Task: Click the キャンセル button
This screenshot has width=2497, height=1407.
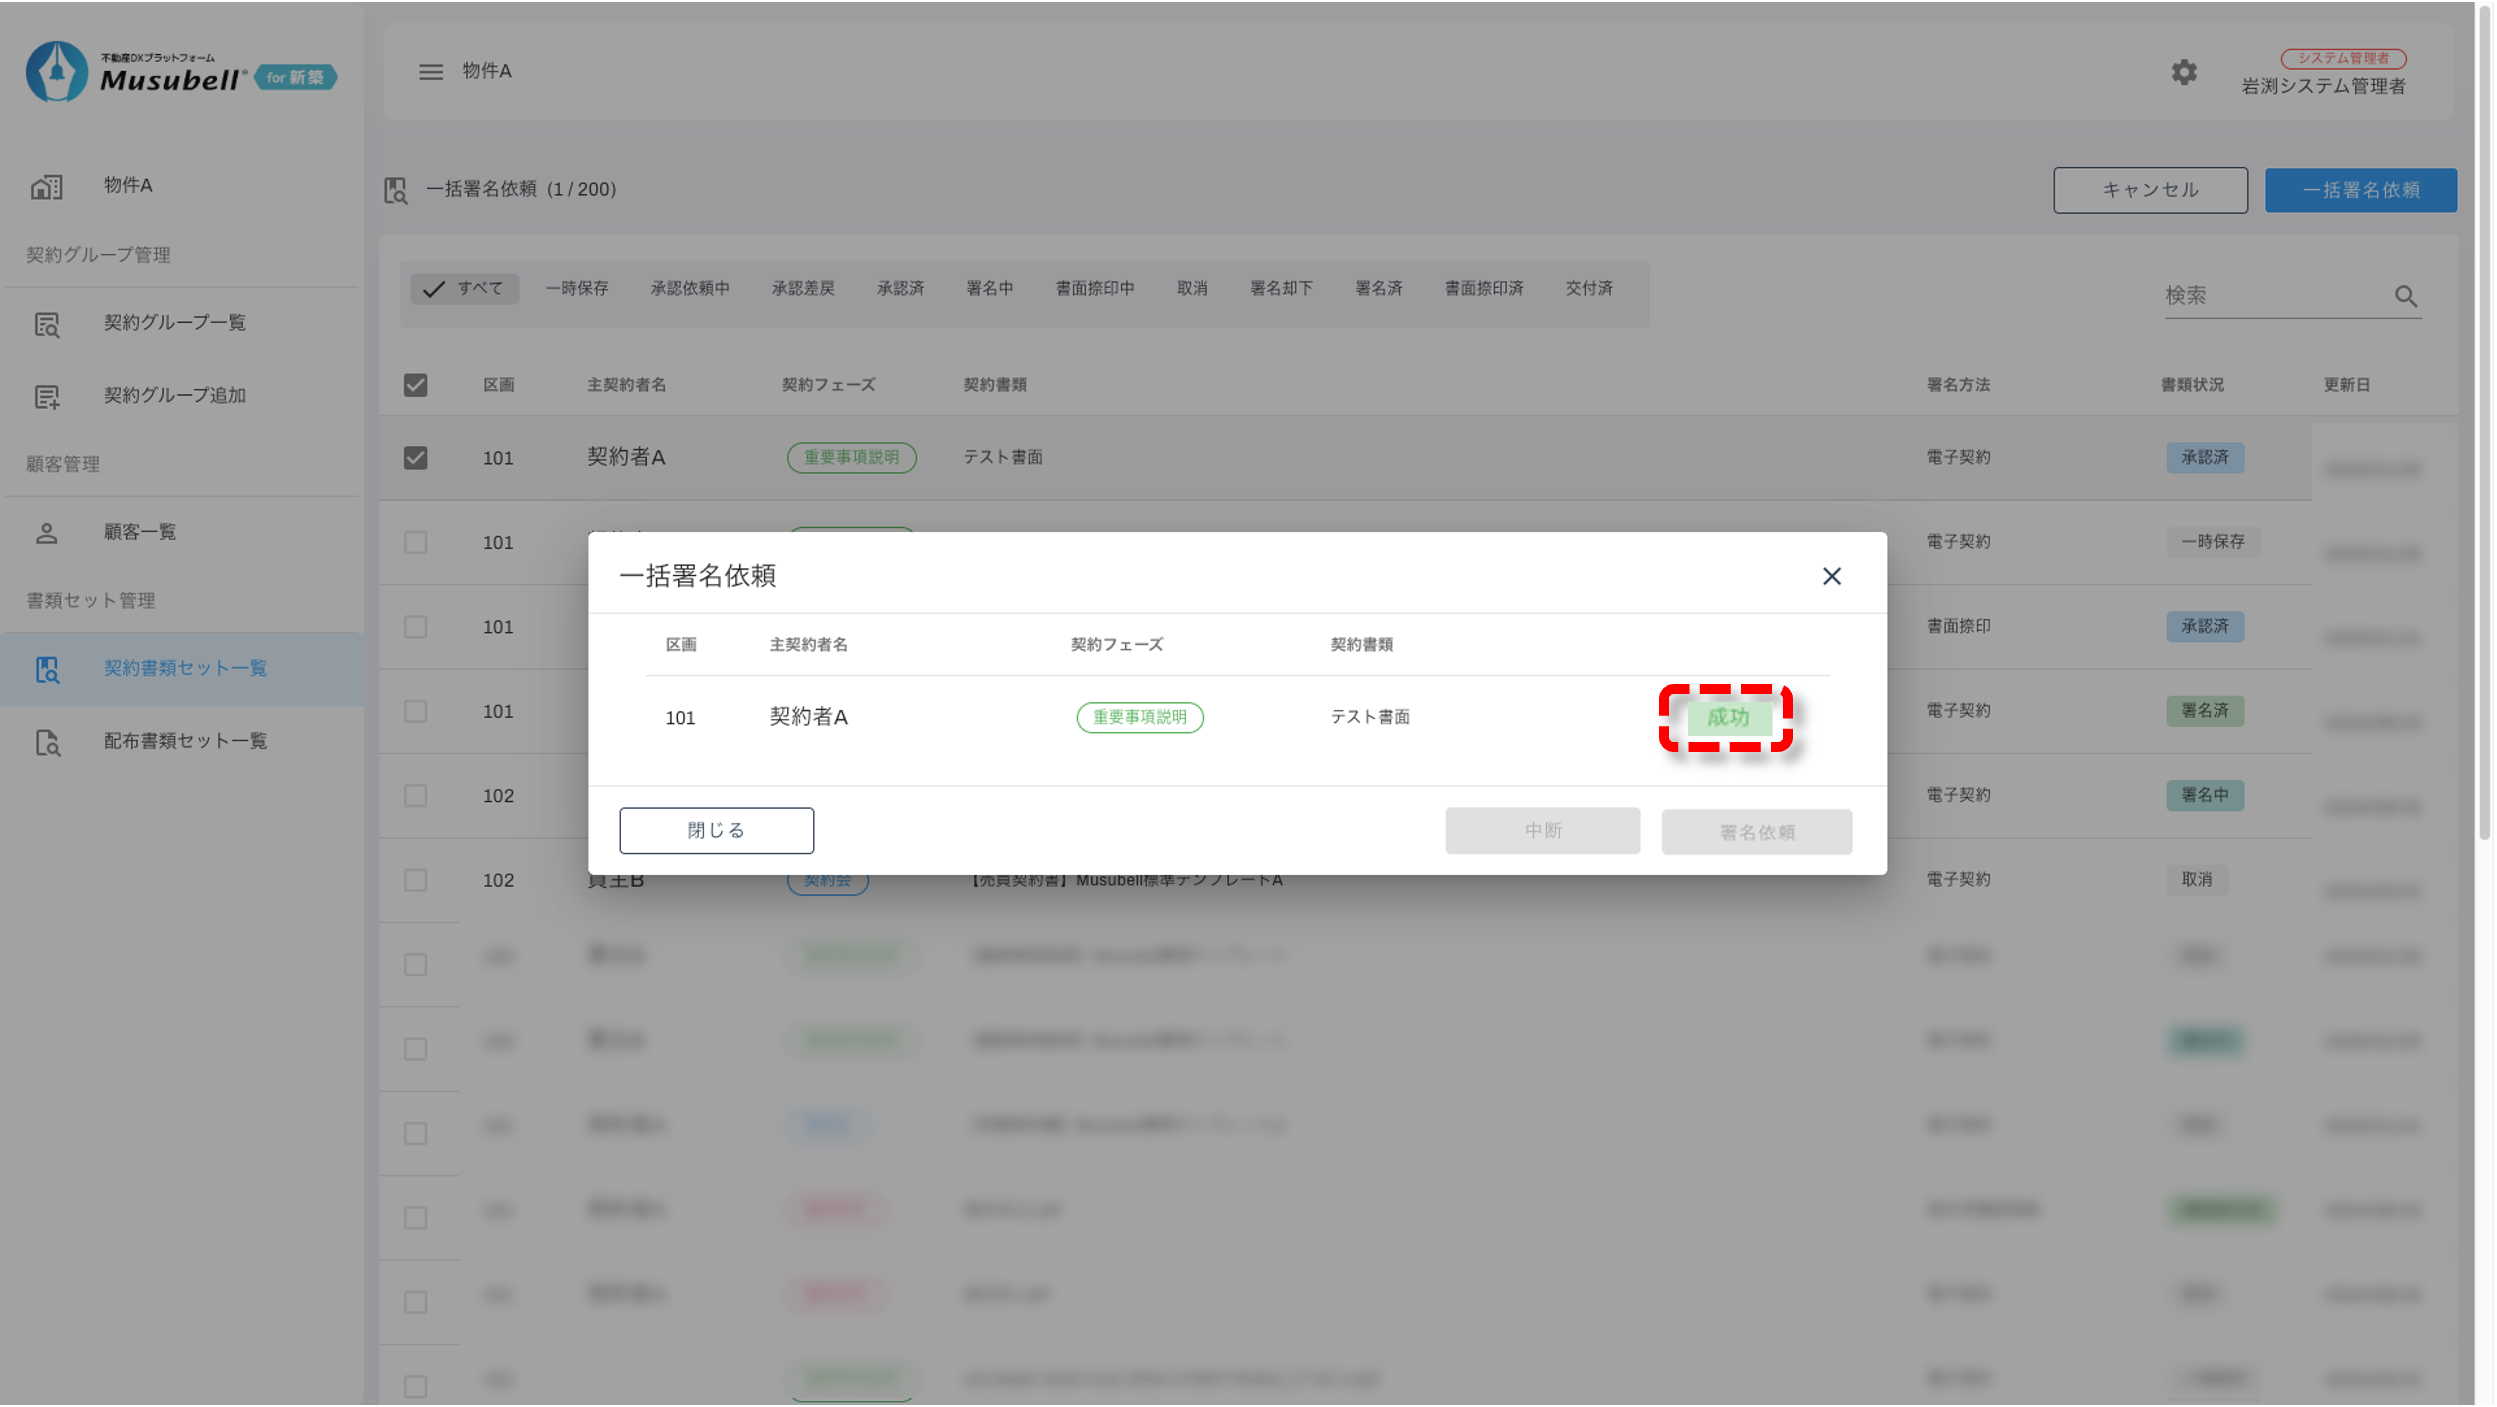Action: click(2150, 190)
